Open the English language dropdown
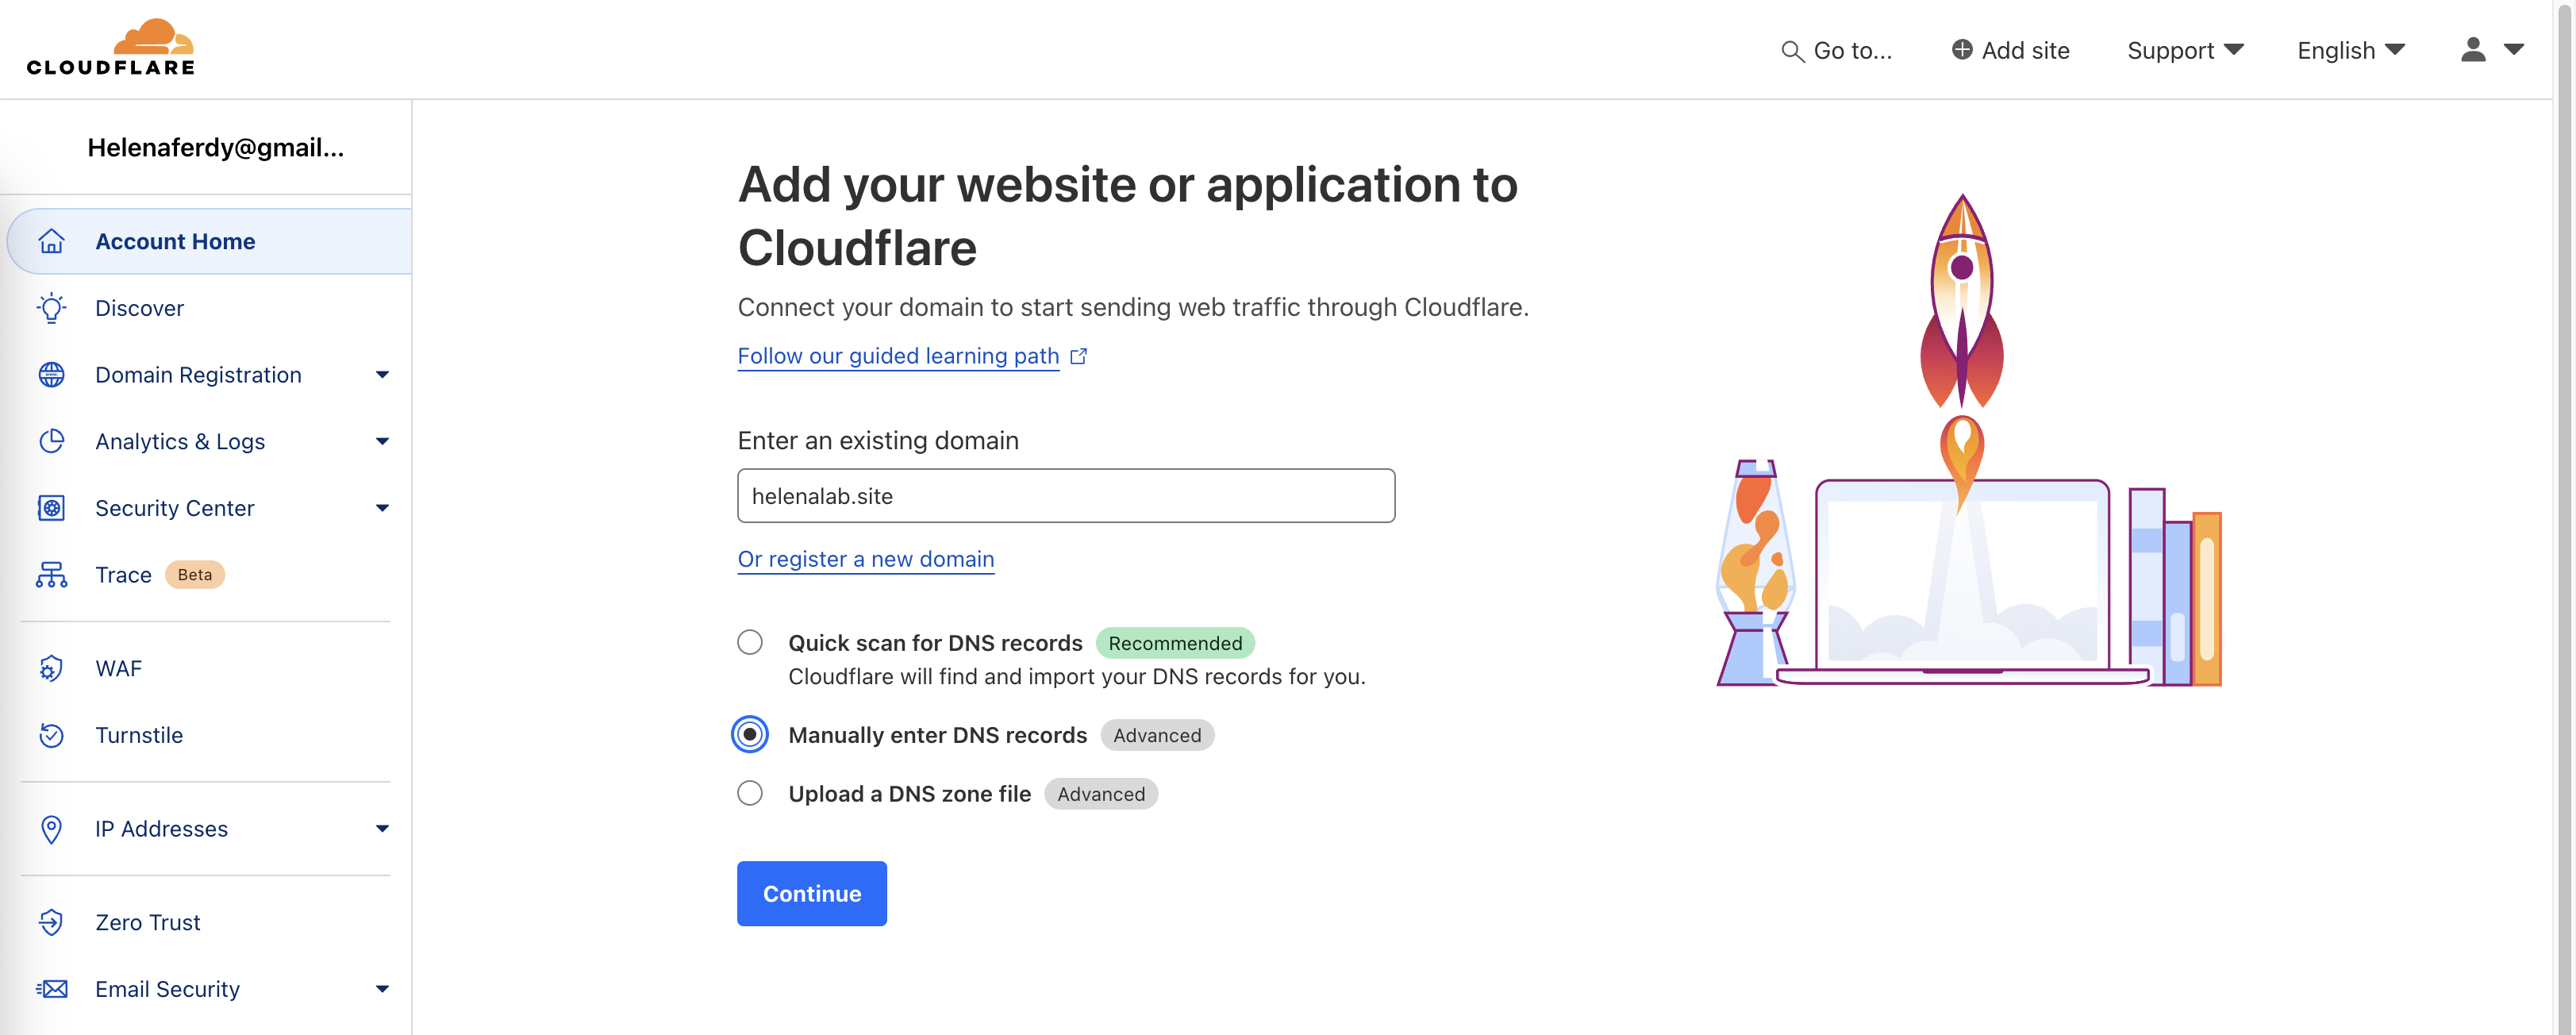The image size is (2576, 1035). (2350, 51)
